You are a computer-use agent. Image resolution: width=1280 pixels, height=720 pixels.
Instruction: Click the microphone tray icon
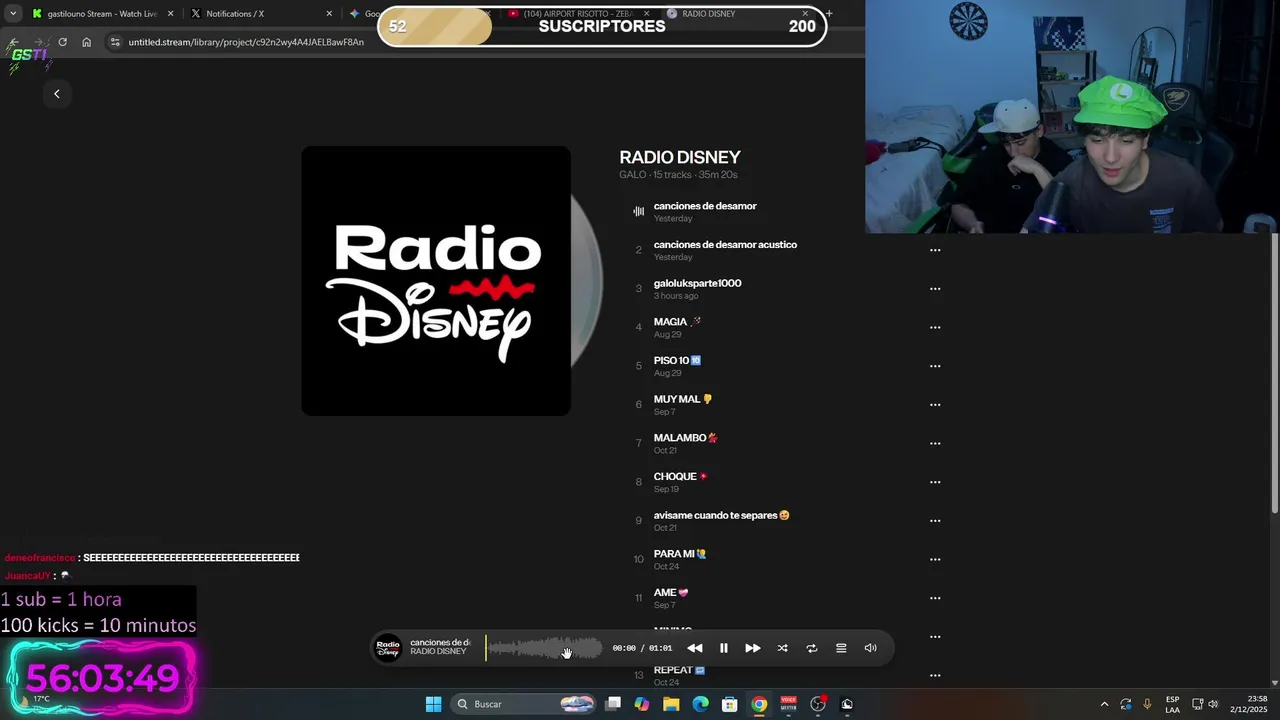pos(1147,704)
